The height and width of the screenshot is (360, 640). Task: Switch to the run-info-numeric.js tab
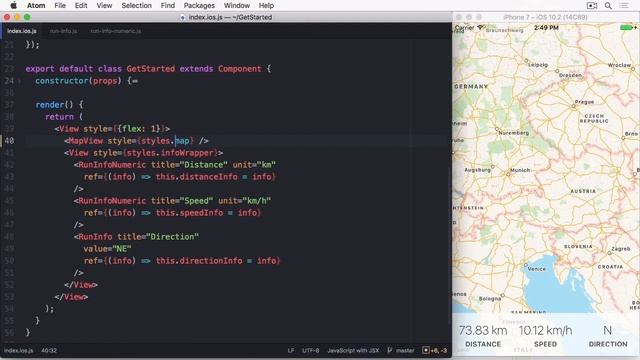click(x=116, y=31)
